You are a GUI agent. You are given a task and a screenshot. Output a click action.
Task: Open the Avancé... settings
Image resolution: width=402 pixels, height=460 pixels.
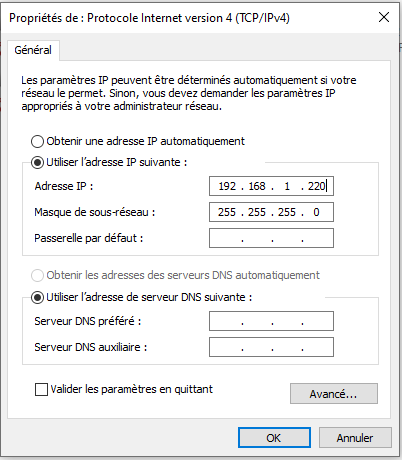coord(334,394)
